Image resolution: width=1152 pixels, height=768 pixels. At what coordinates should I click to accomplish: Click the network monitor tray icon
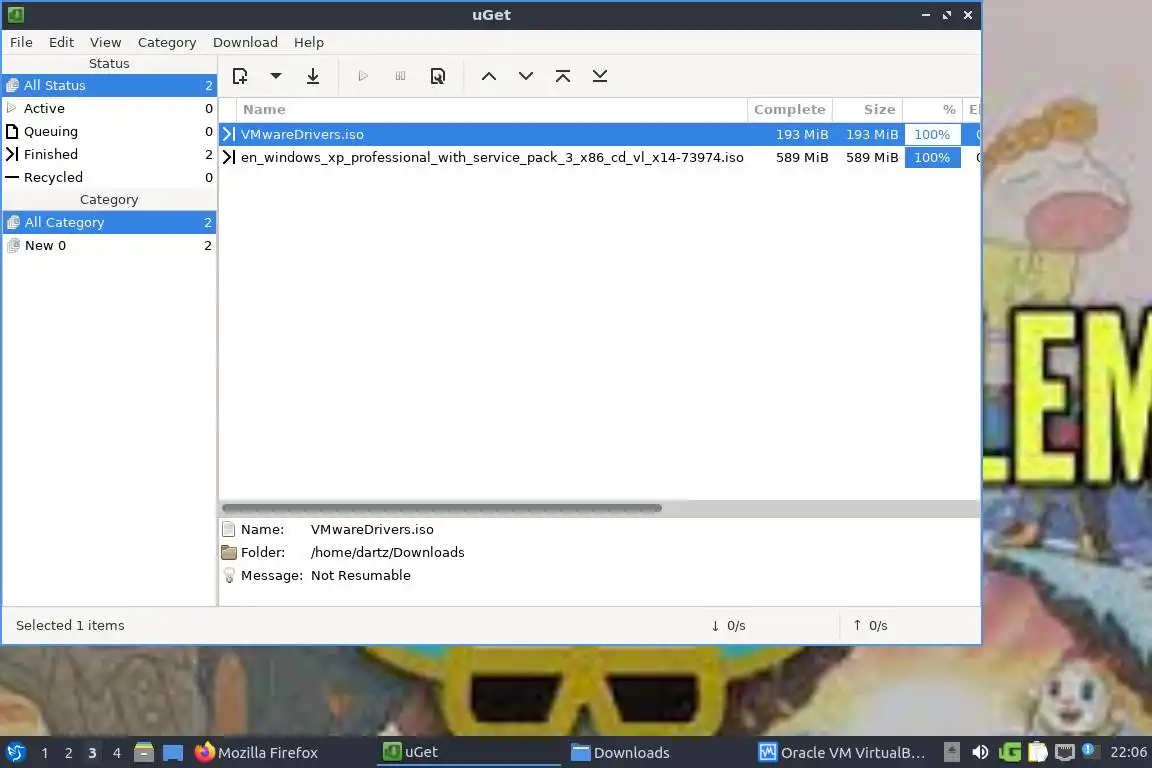(x=1065, y=753)
